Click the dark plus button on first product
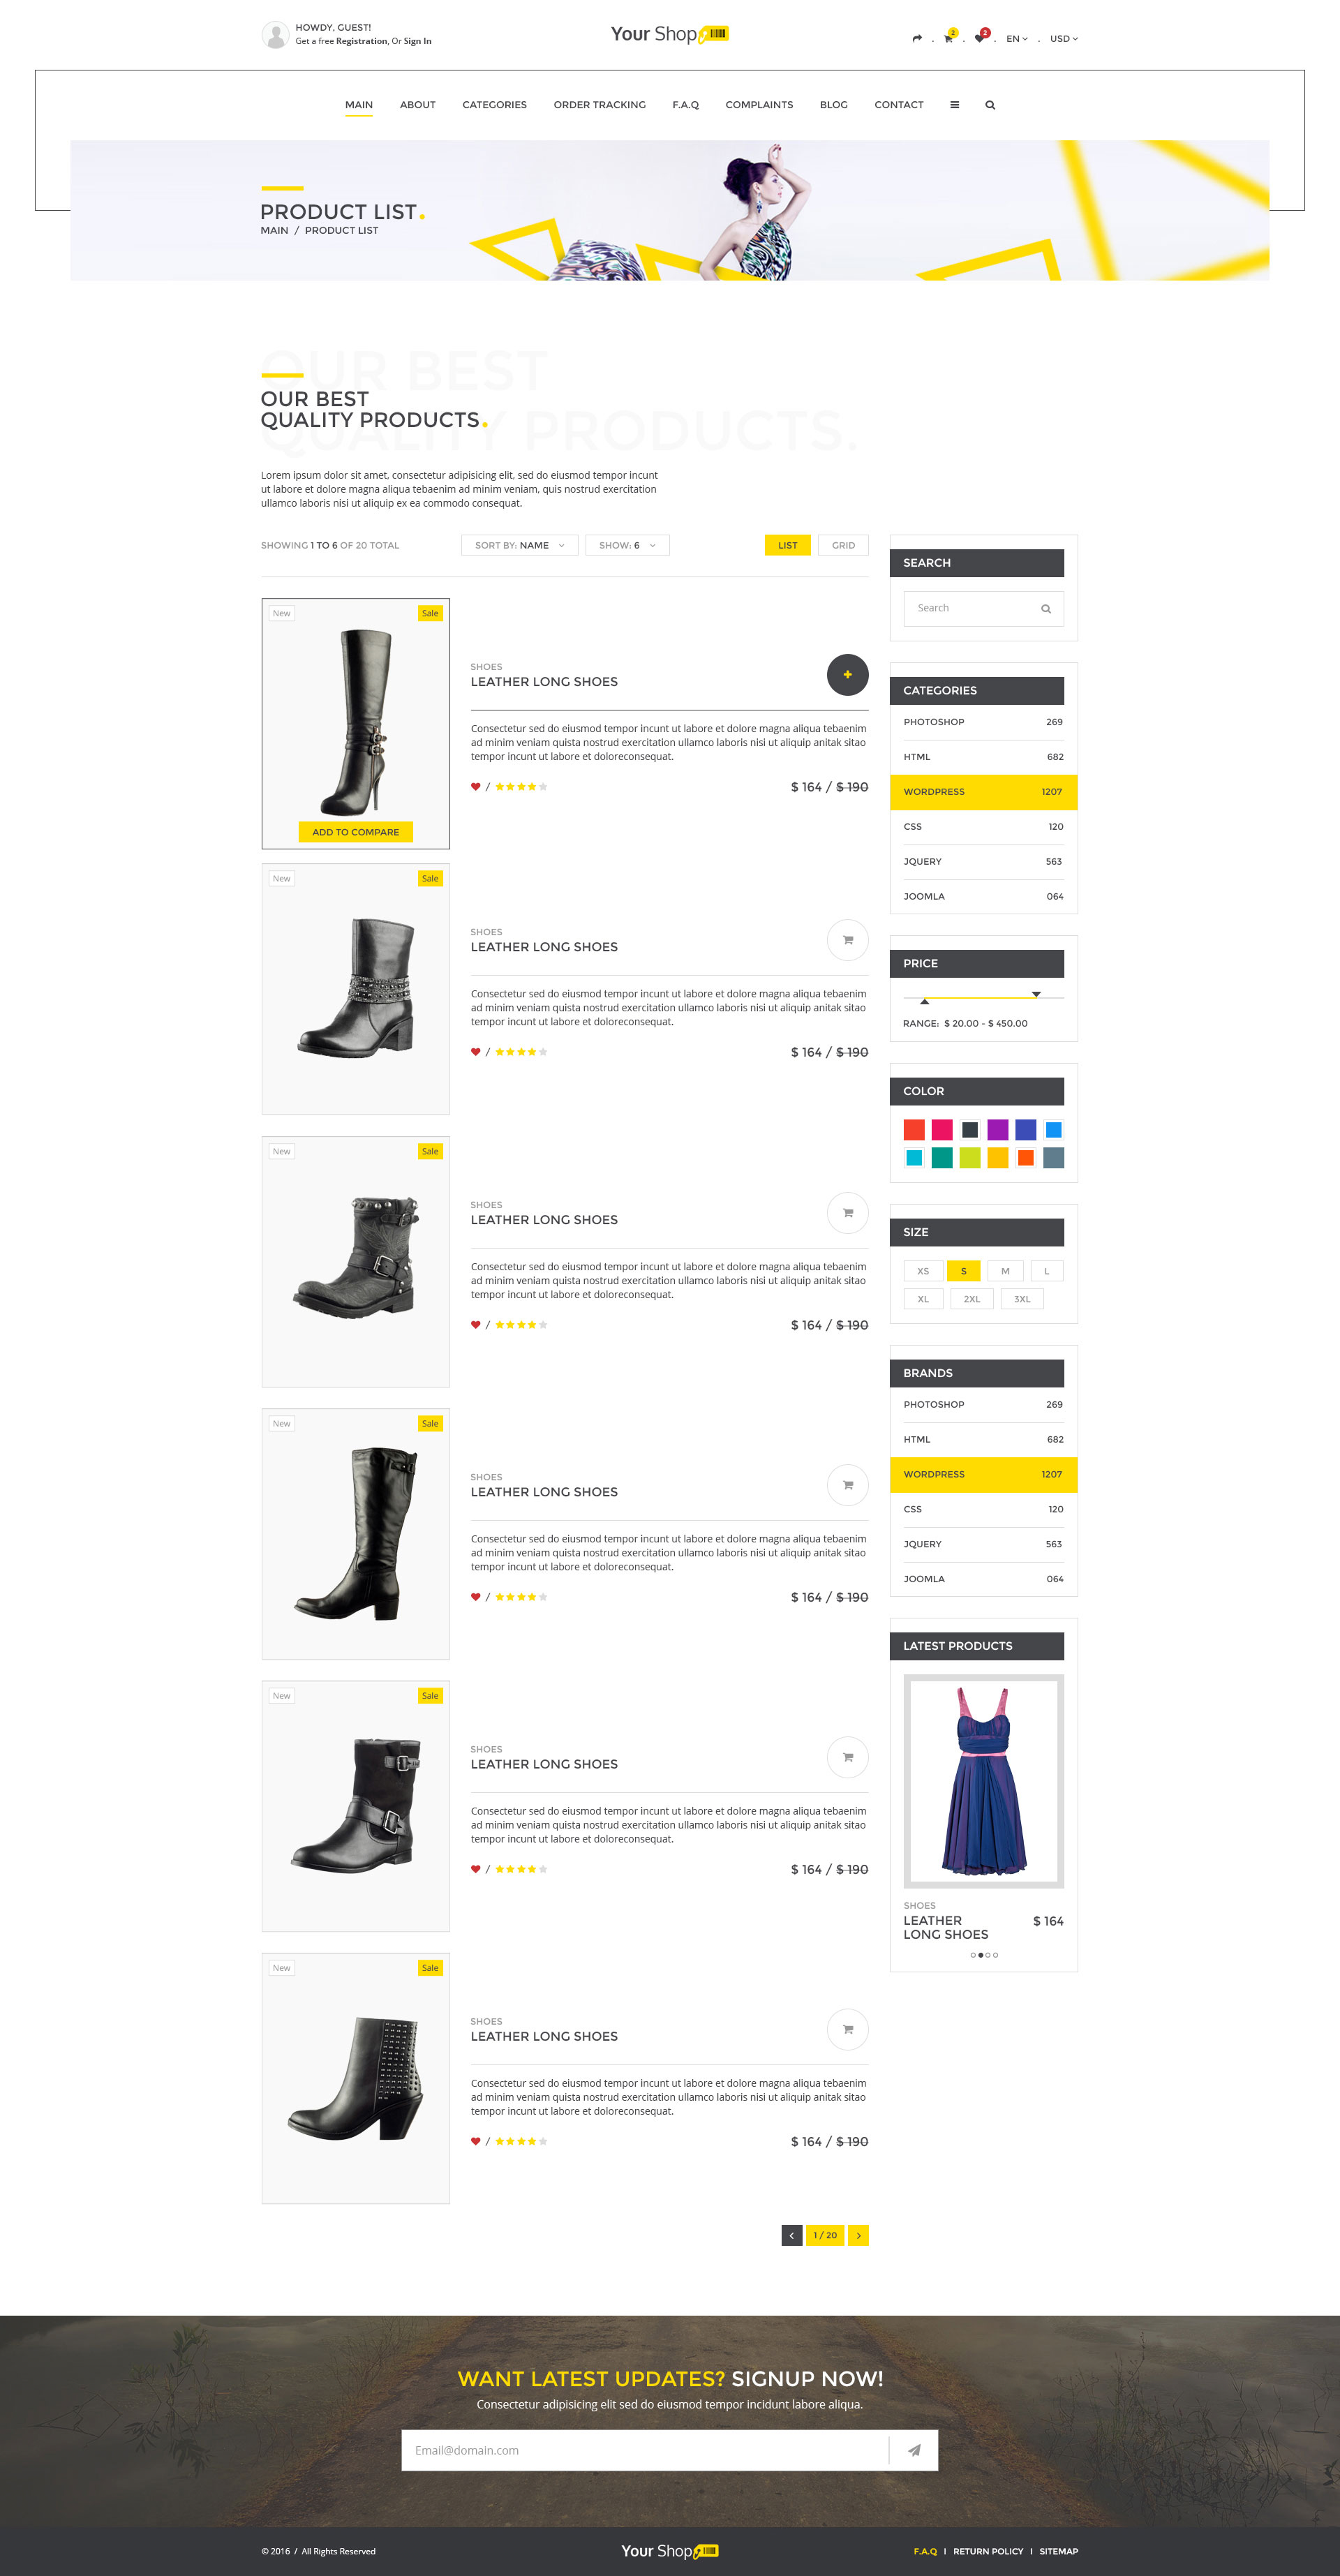 click(847, 674)
